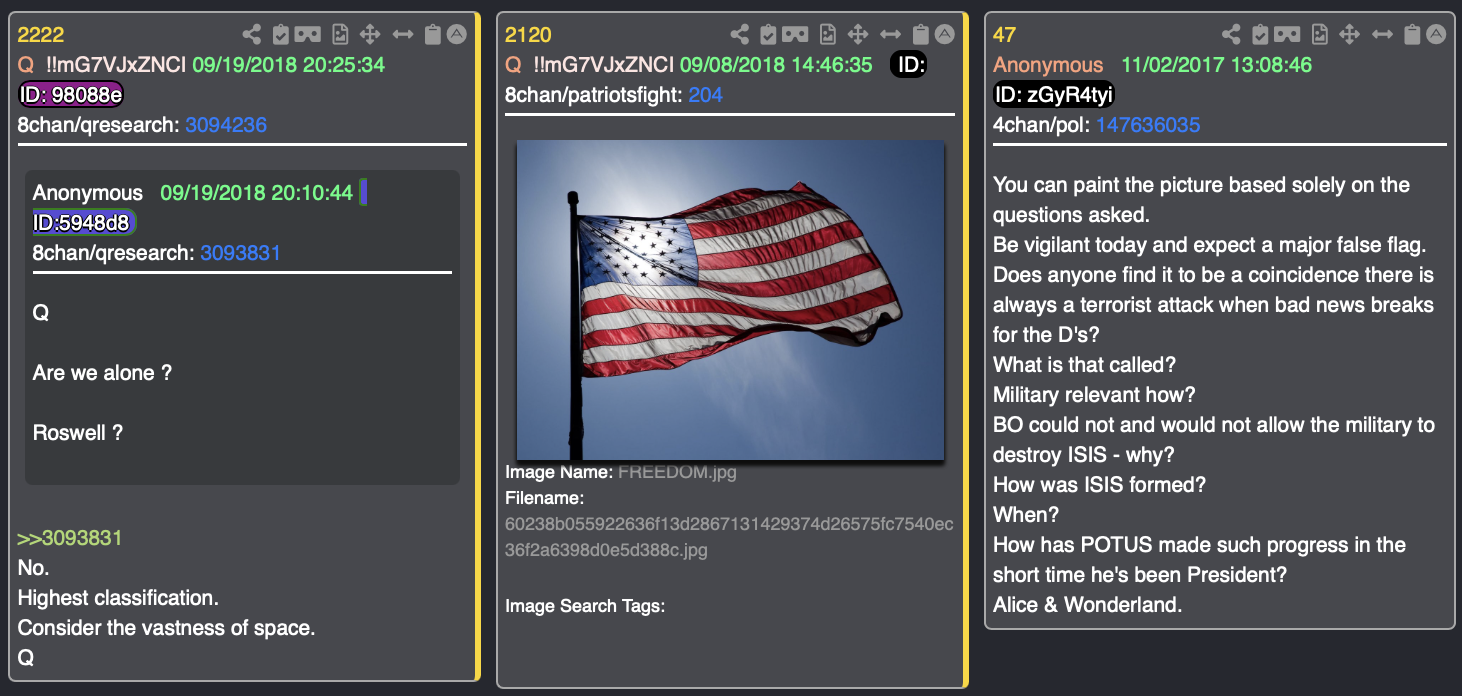This screenshot has width=1462, height=696.
Task: Collapse post 2120 with the circled up-arrow
Action: coord(944,35)
